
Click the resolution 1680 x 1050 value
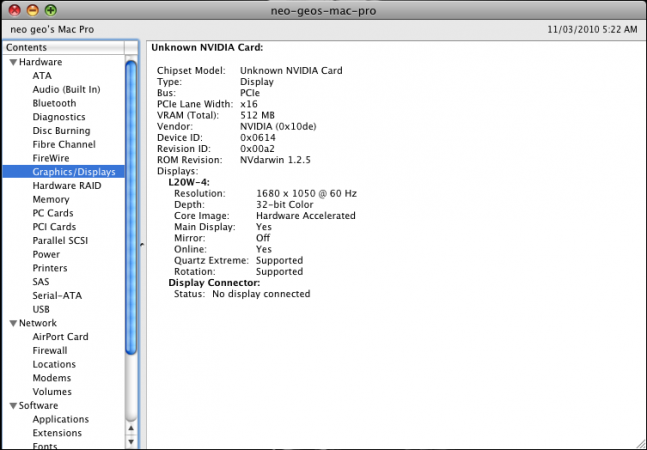click(306, 193)
